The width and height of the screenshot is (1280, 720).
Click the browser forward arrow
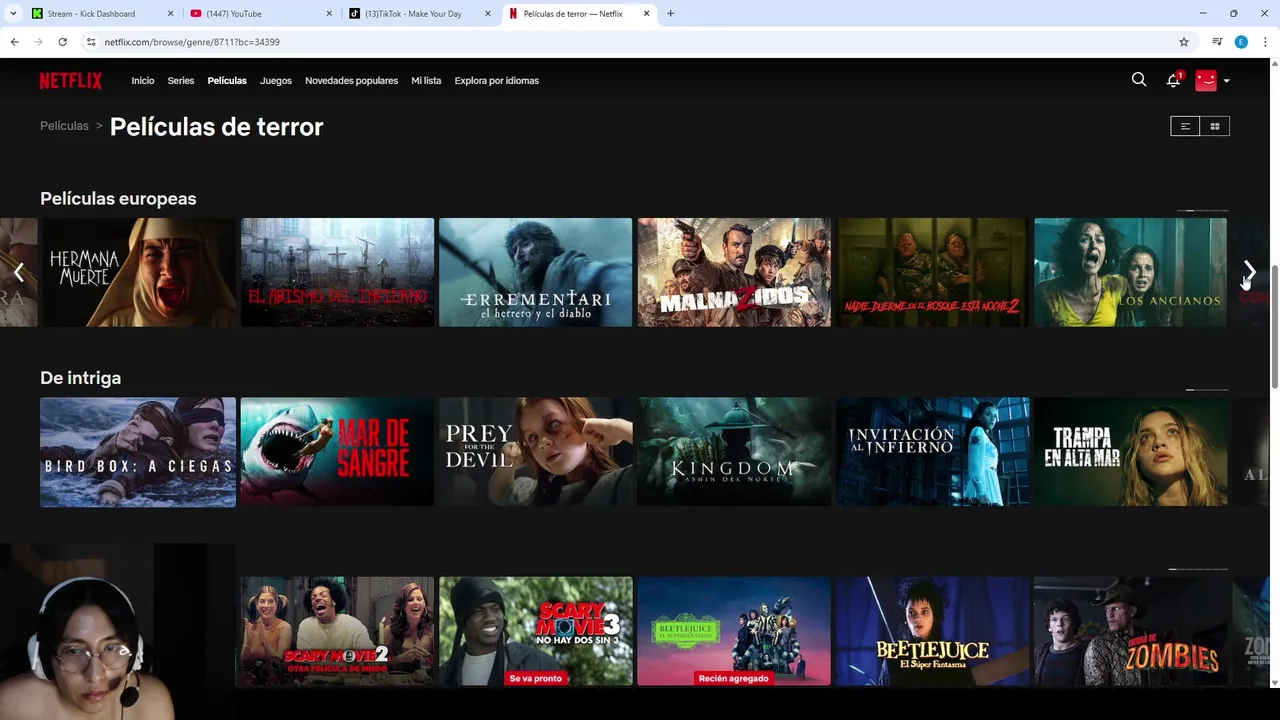pyautogui.click(x=38, y=42)
